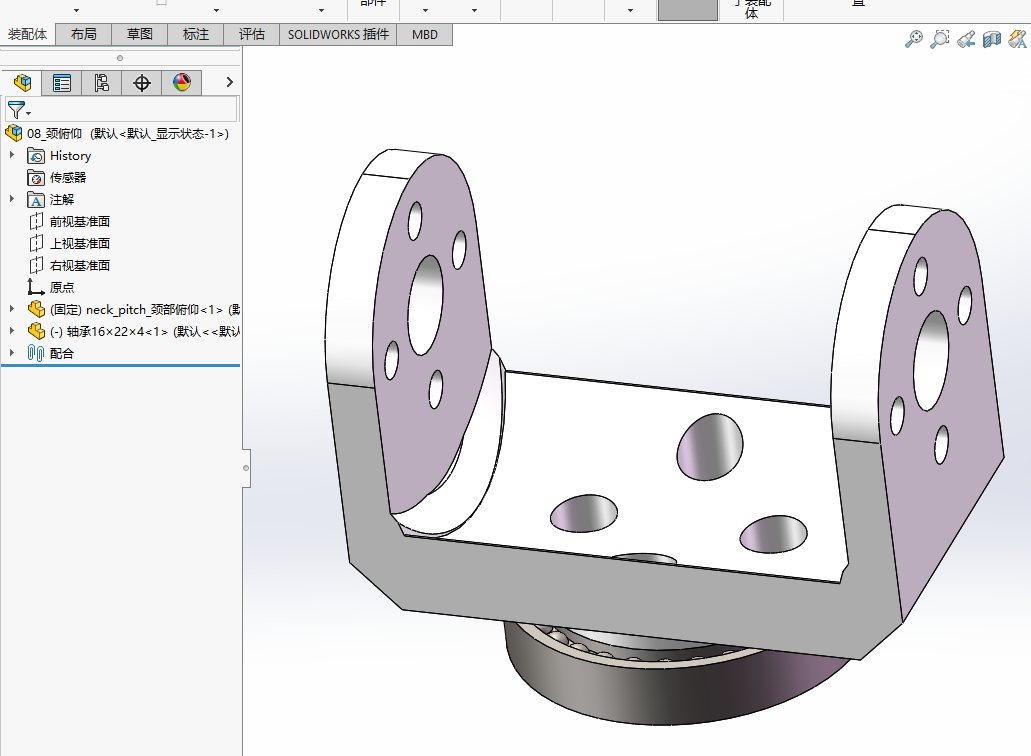
Task: Expand the 注解 annotations folder
Action: coord(12,199)
